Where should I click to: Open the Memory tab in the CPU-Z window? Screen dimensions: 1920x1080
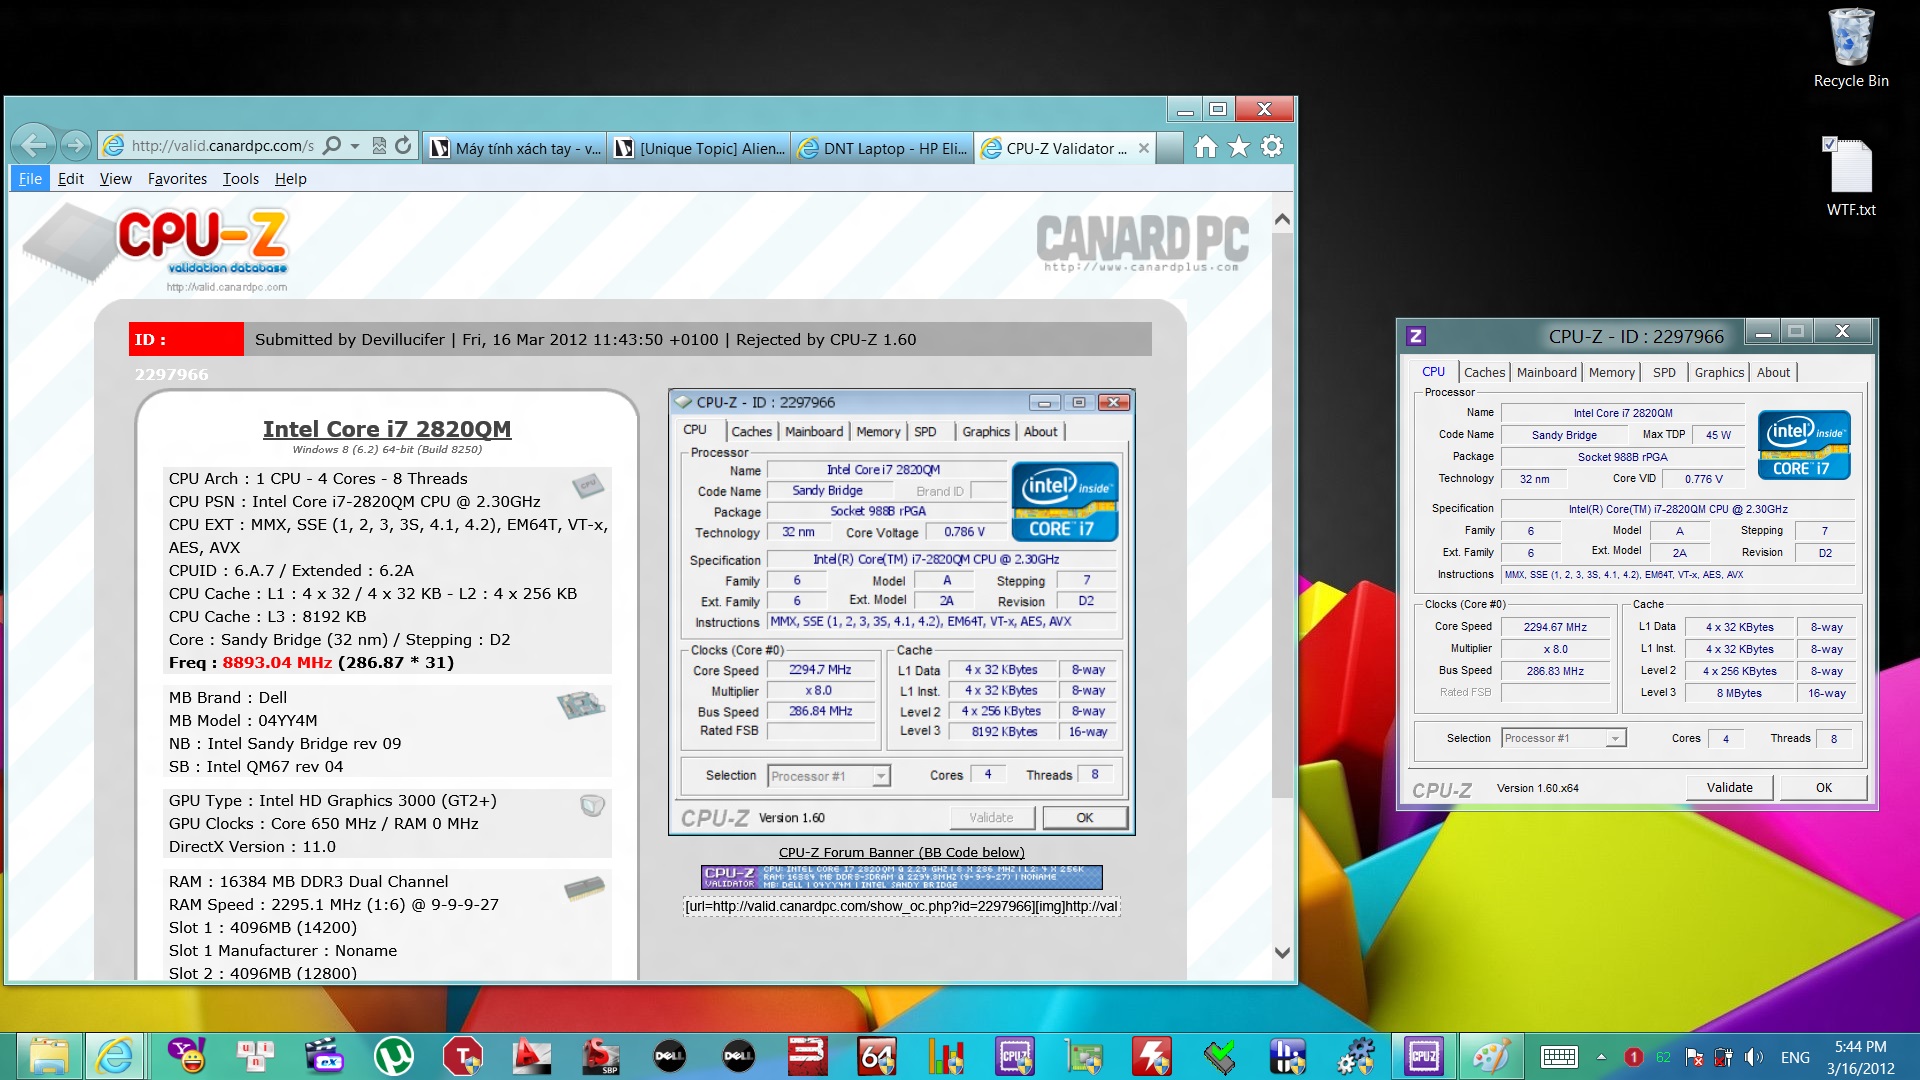(1612, 372)
